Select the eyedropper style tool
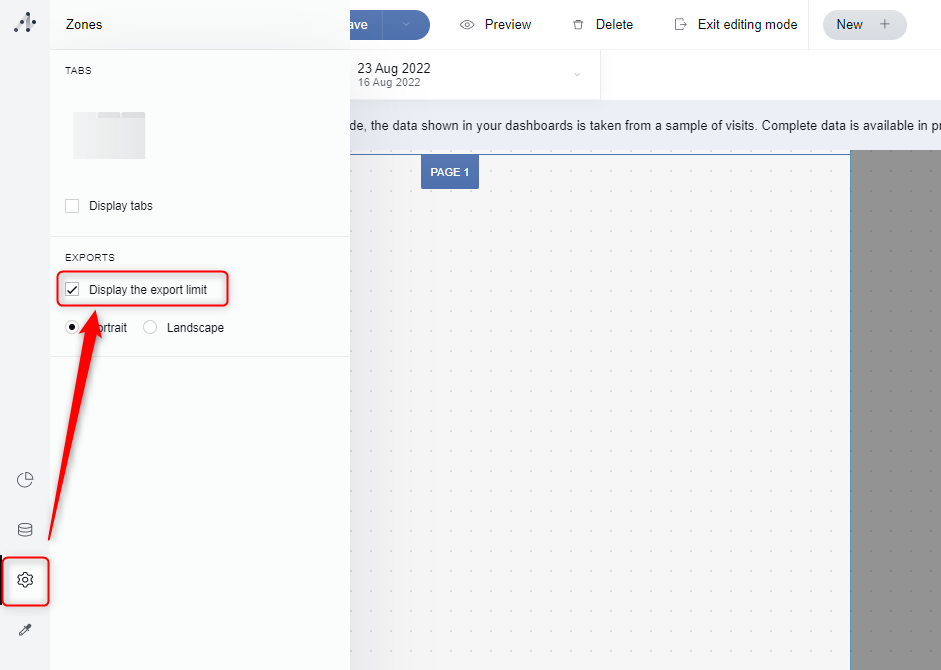 tap(25, 630)
